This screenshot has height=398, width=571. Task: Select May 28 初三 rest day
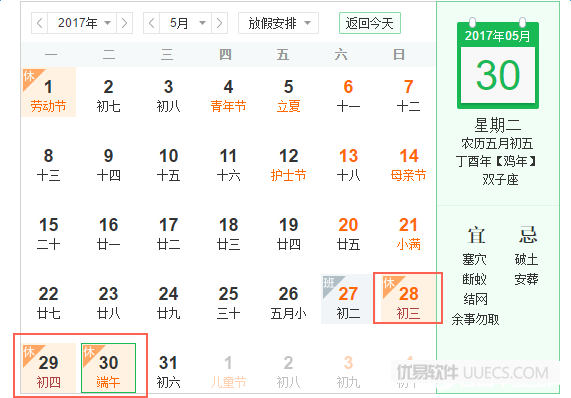coord(408,299)
